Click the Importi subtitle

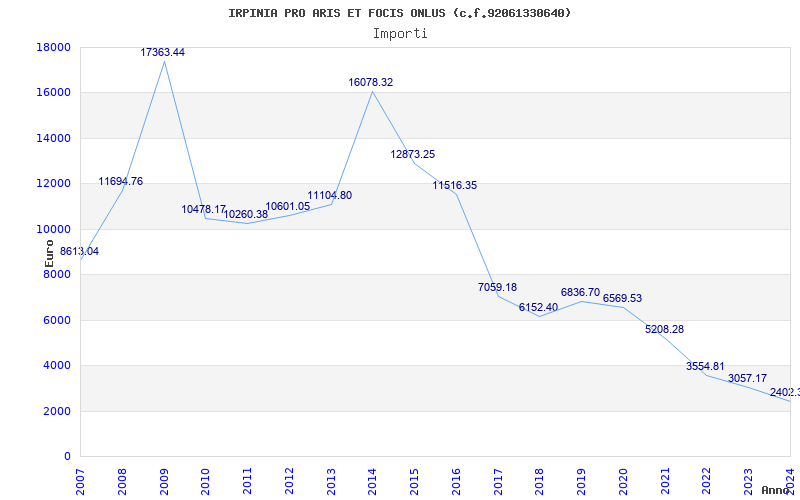click(x=400, y=34)
